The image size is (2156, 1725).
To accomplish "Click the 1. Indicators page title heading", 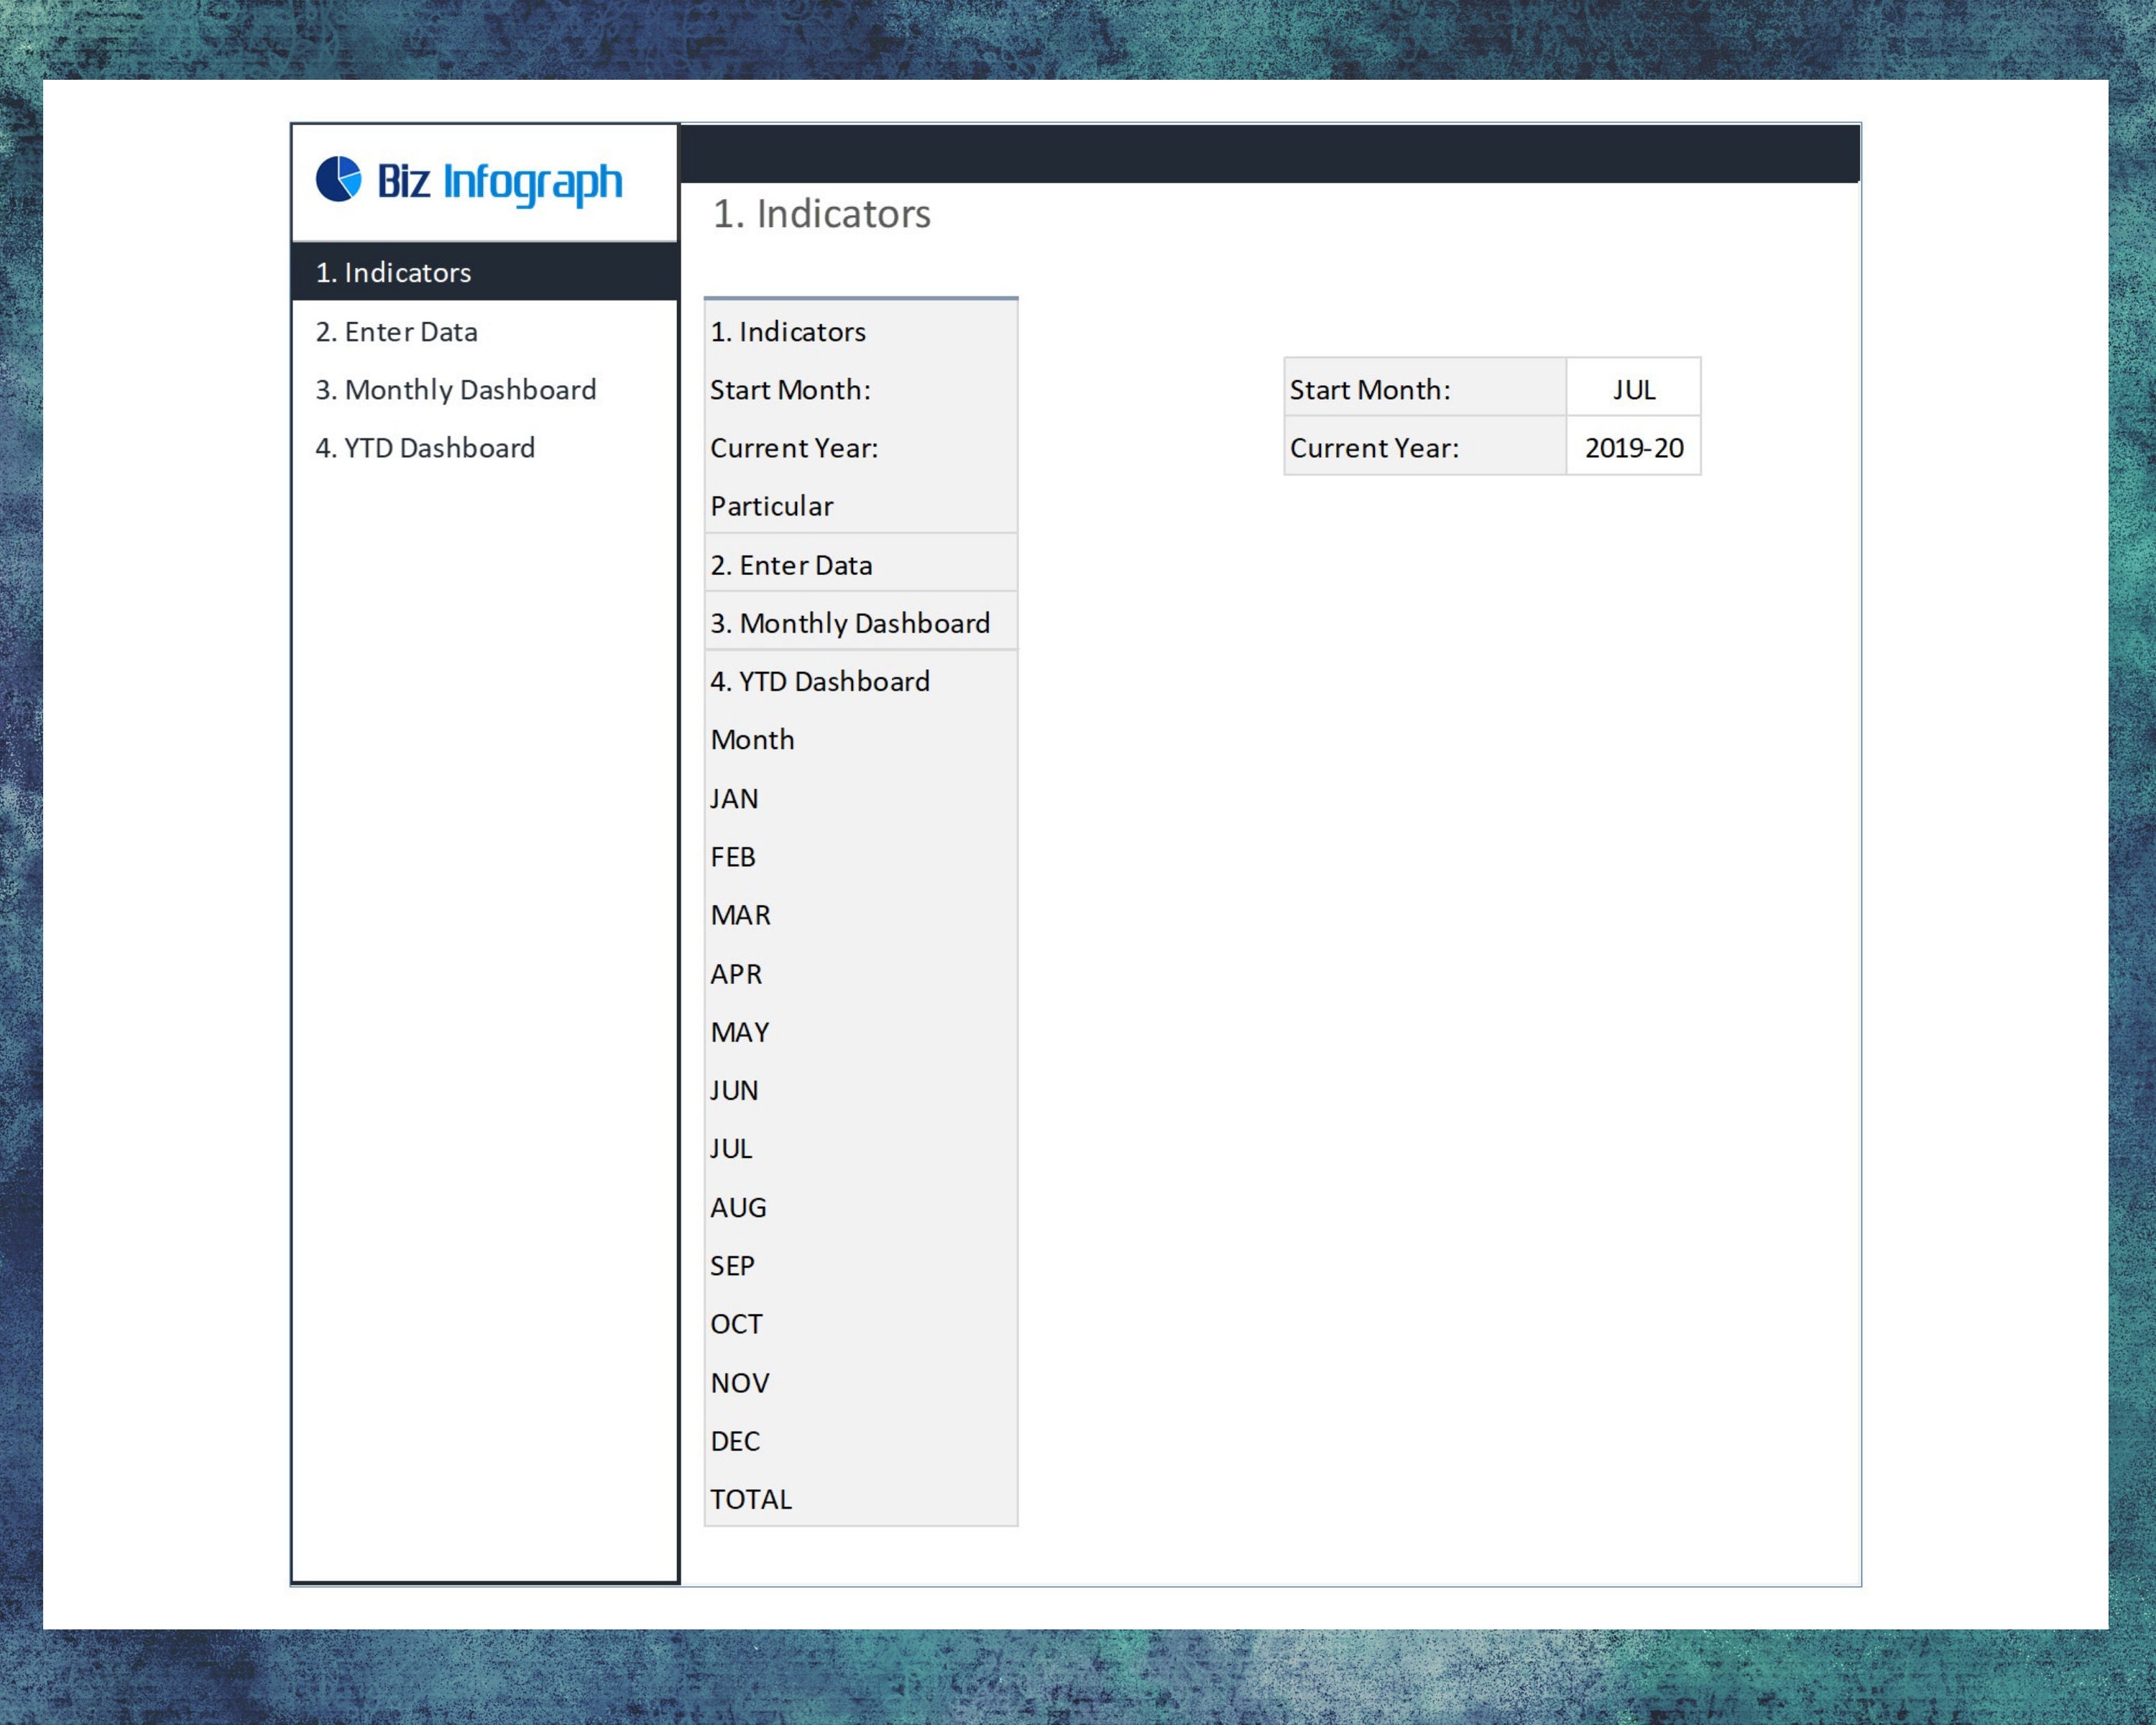I will point(820,213).
